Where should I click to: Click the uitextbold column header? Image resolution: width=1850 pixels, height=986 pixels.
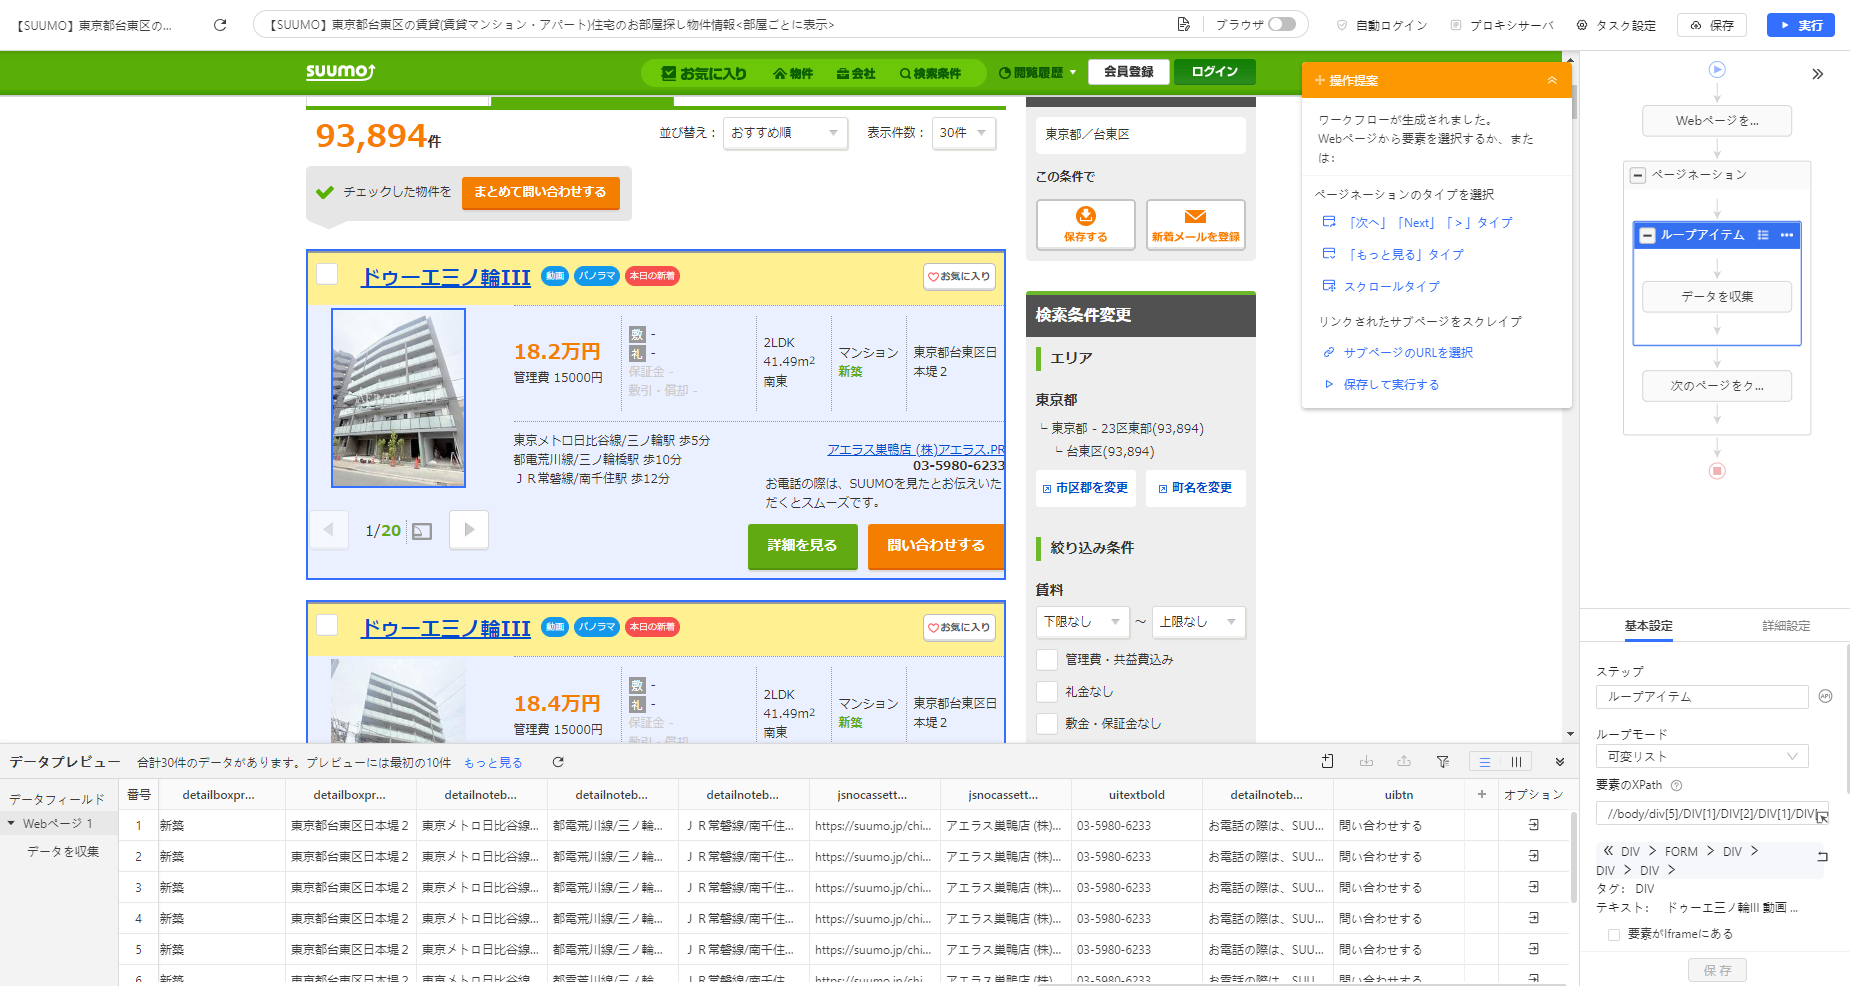[x=1137, y=795]
